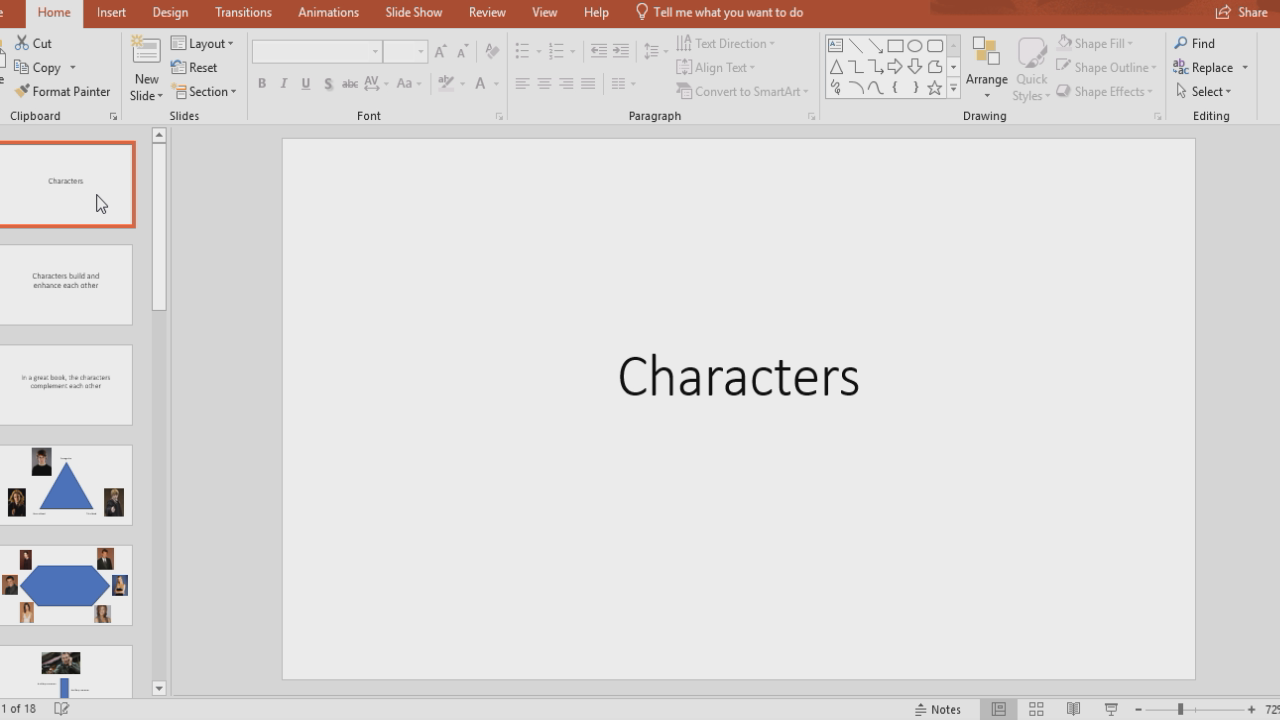
Task: Enable Slide Sorter view
Action: [x=1036, y=708]
